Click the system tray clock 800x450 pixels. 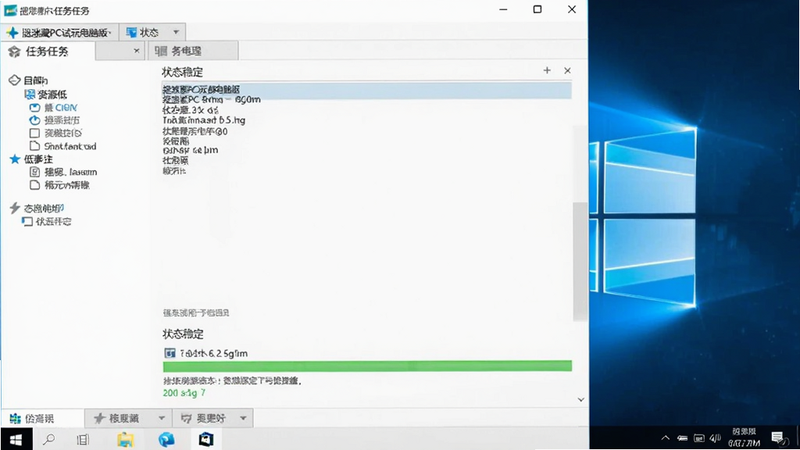click(x=743, y=438)
